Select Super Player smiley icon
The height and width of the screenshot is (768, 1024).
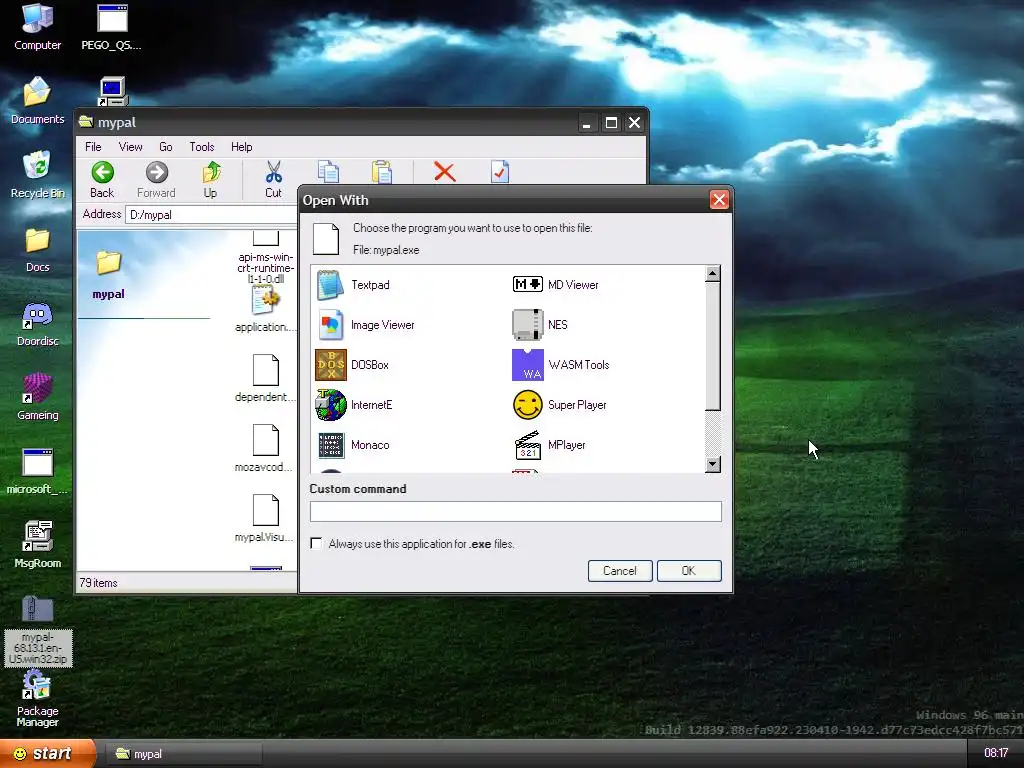tap(528, 405)
